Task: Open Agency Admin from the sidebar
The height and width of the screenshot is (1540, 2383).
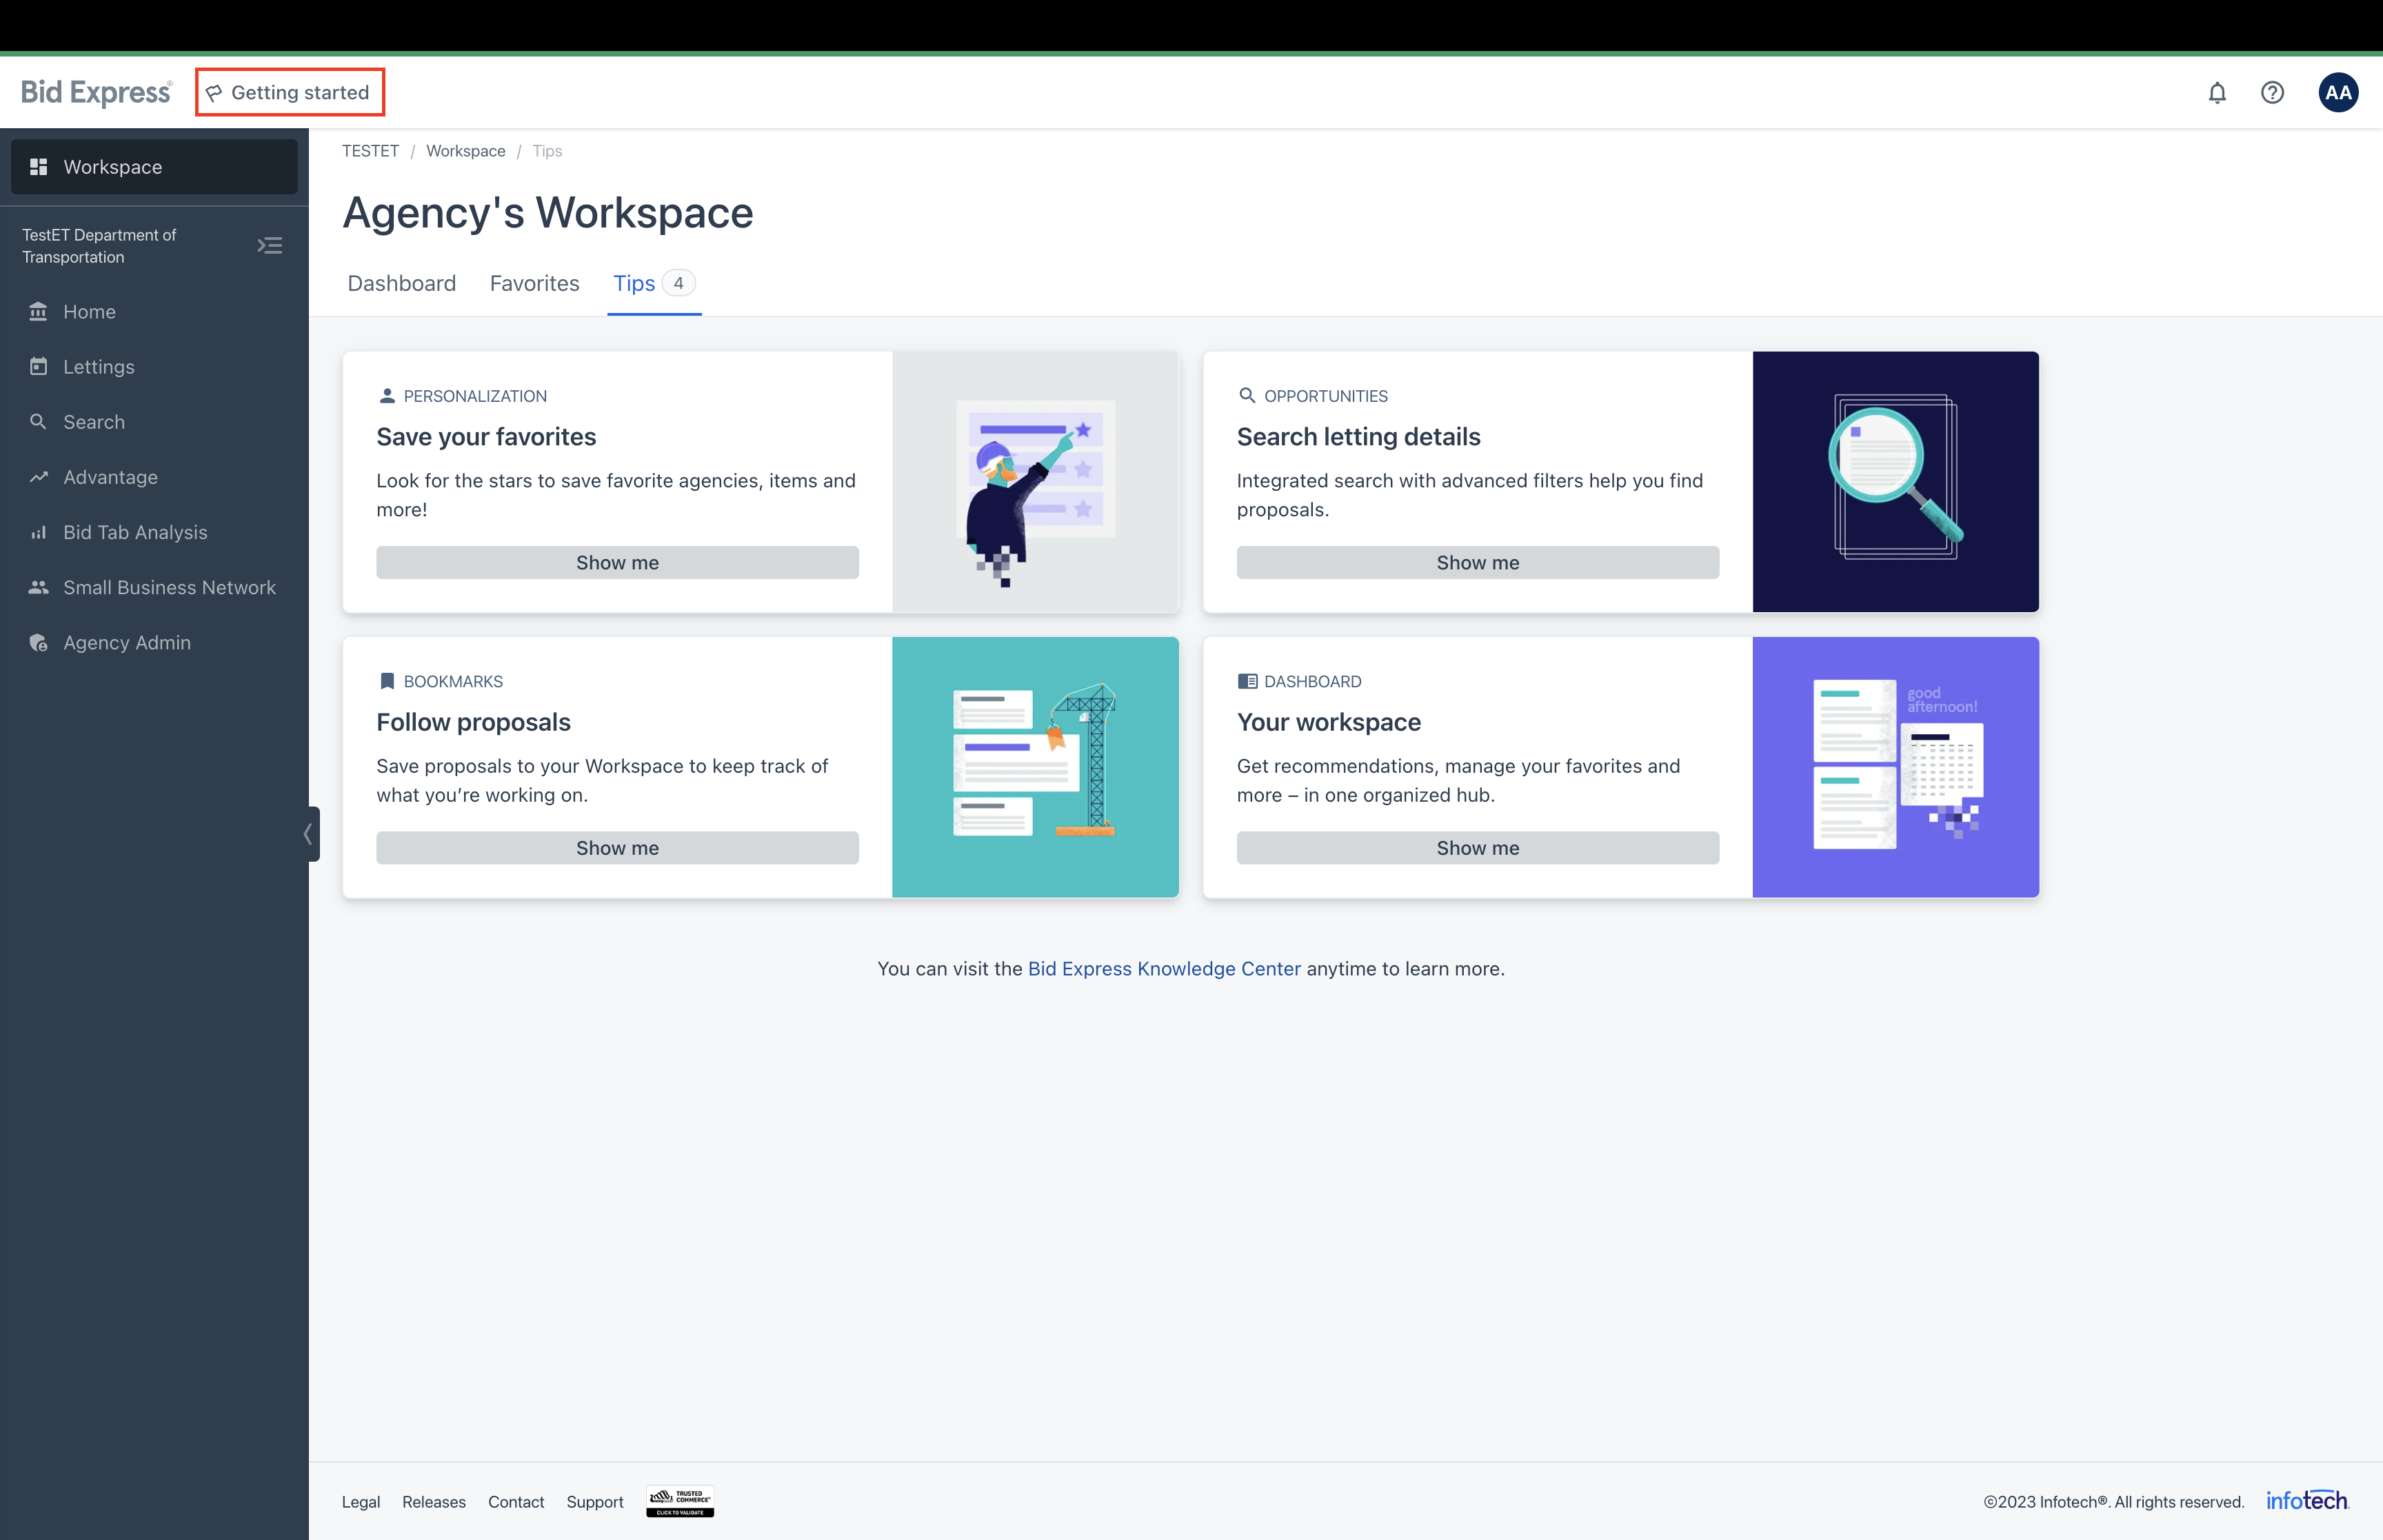Action: pyautogui.click(x=126, y=643)
